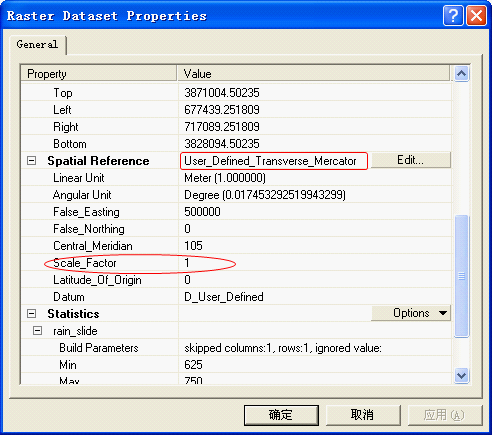Click the 确定 OK button

281,415
